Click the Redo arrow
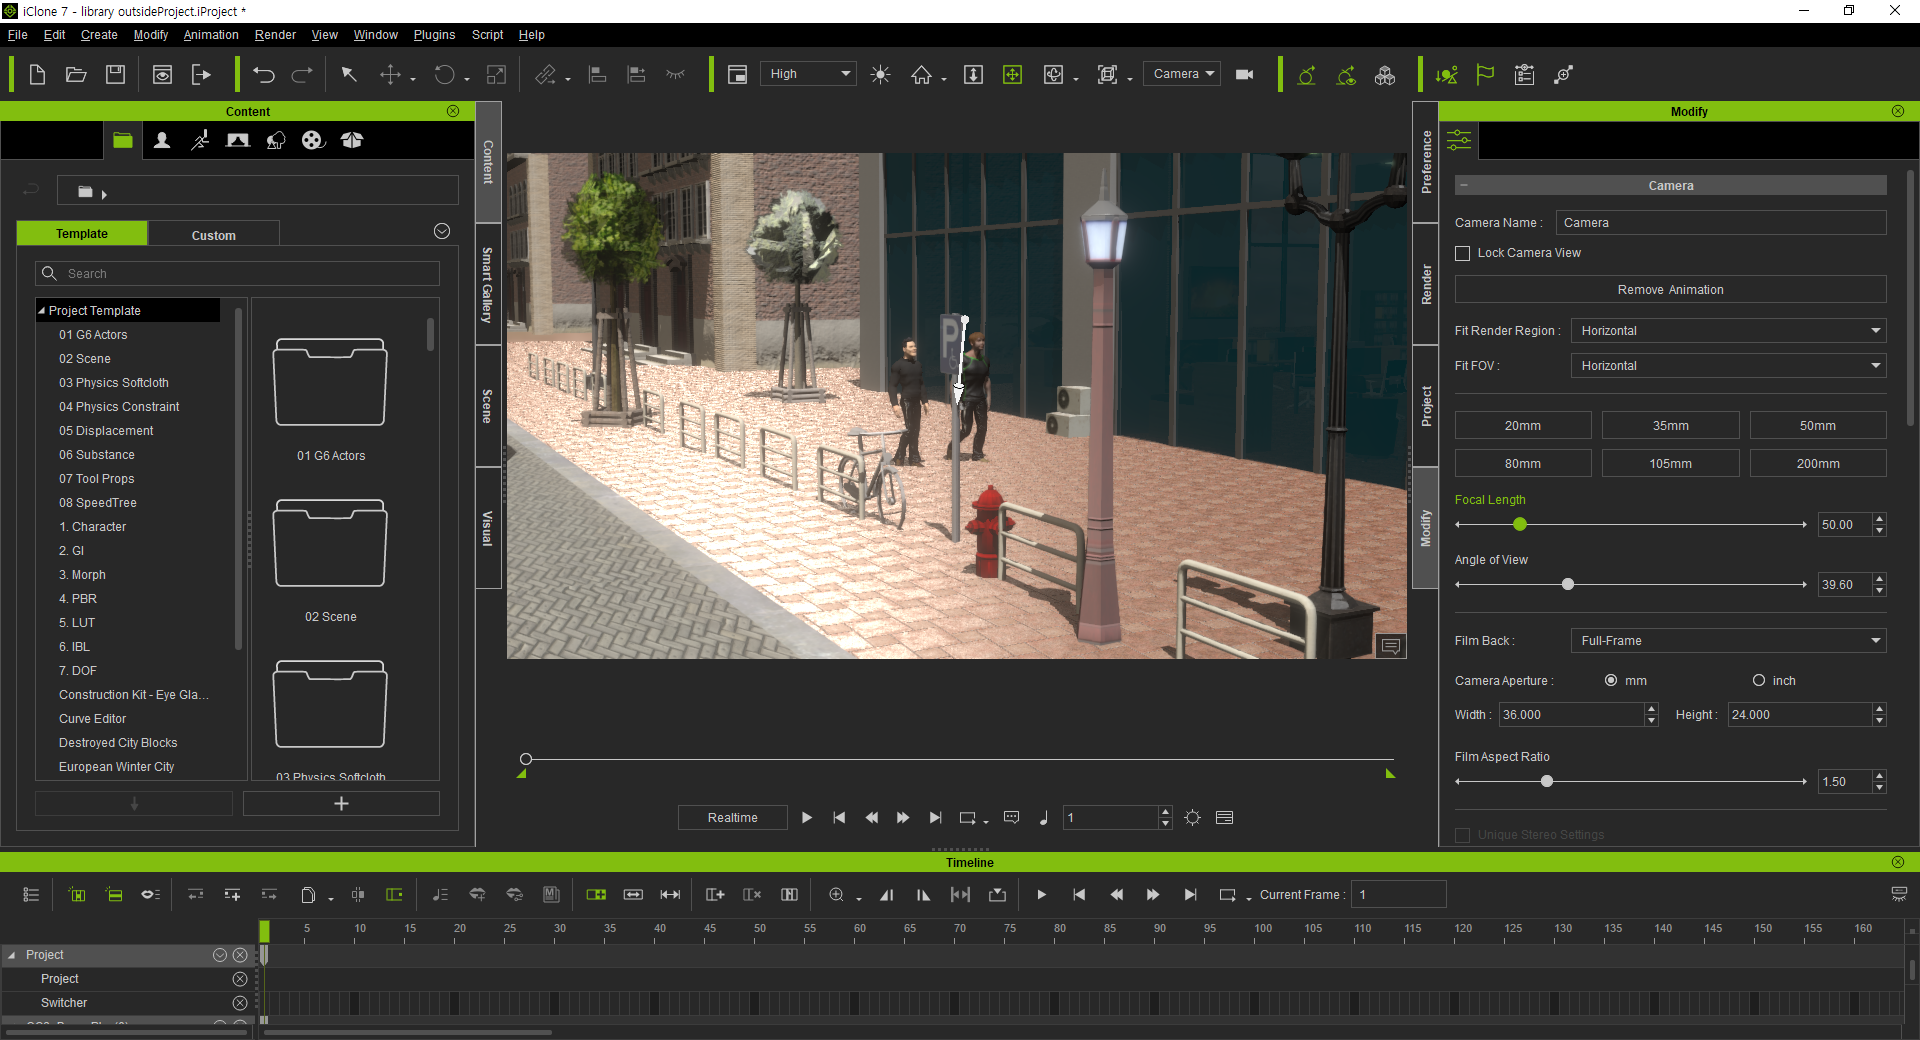 pos(302,75)
